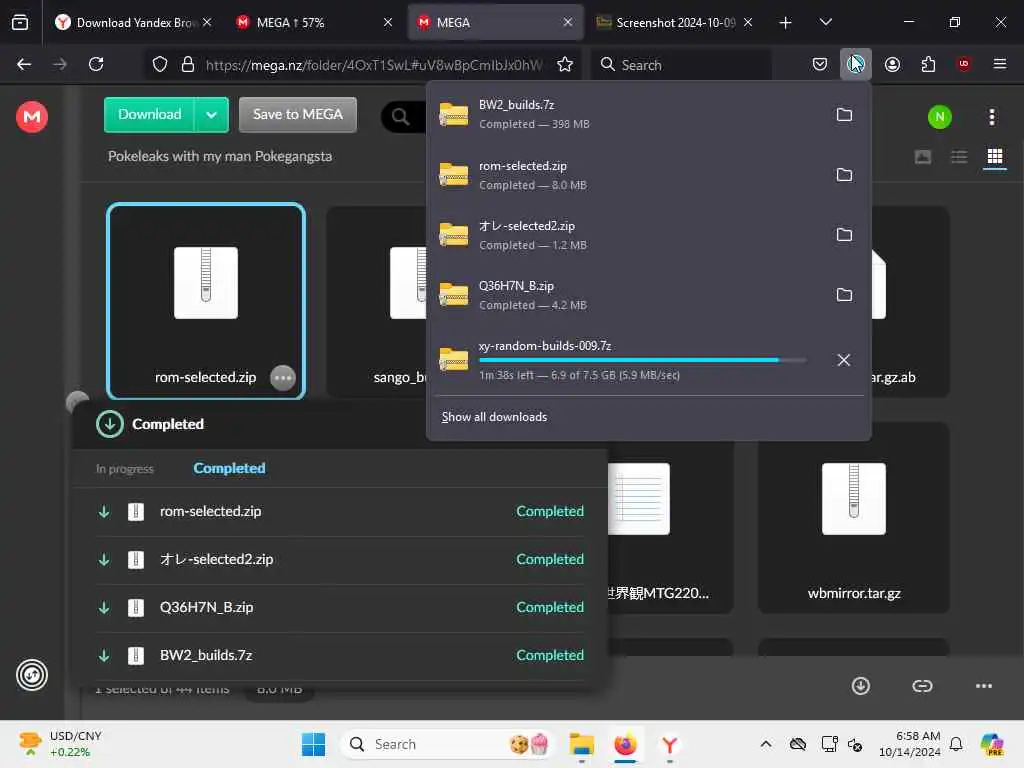1024x768 pixels.
Task: Click the MEGA logo in the sidebar
Action: (x=31, y=117)
